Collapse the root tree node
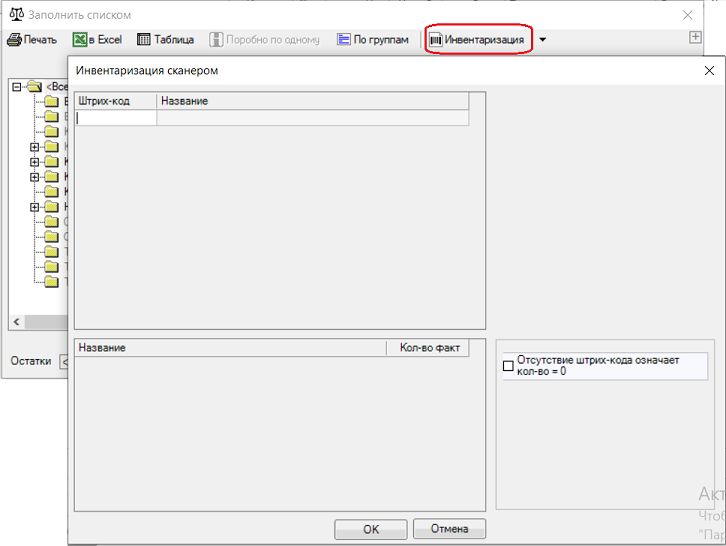Screen dimensions: 726x546 (16, 87)
